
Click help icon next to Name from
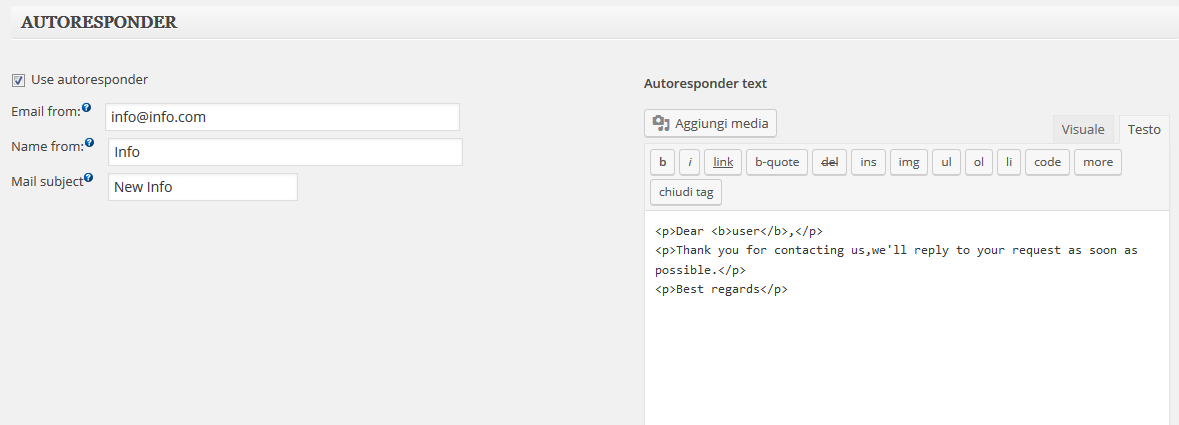89,142
